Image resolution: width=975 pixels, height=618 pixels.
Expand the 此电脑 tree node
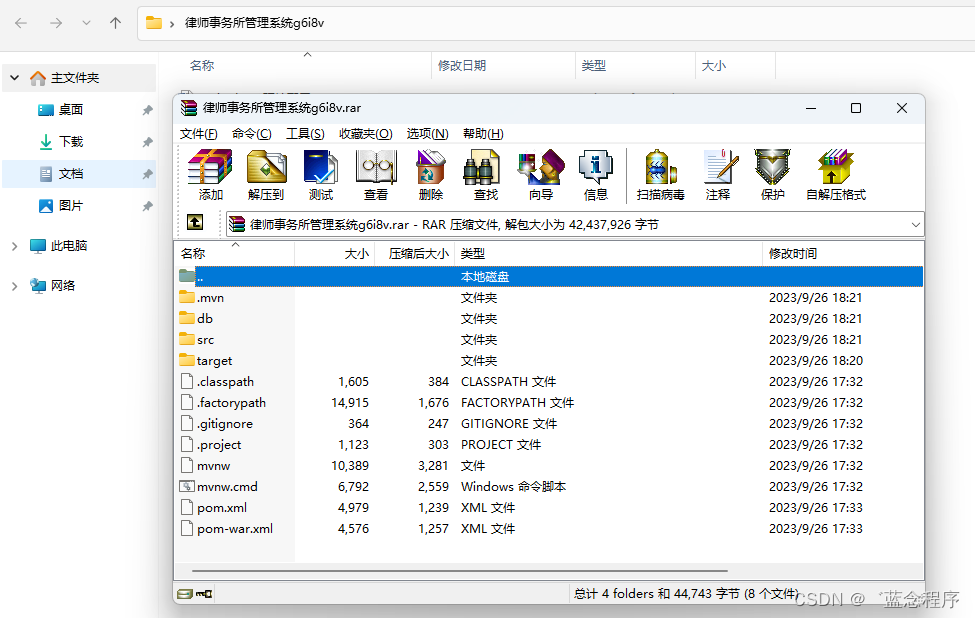pyautogui.click(x=14, y=246)
